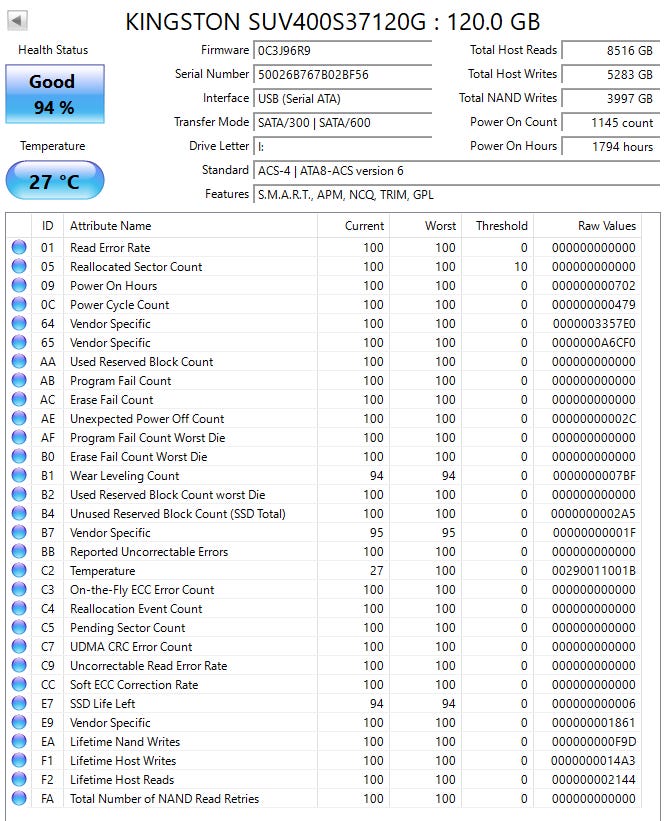Select status icon for Program Fail Count Worst Die
This screenshot has height=821, width=668.
pos(19,437)
